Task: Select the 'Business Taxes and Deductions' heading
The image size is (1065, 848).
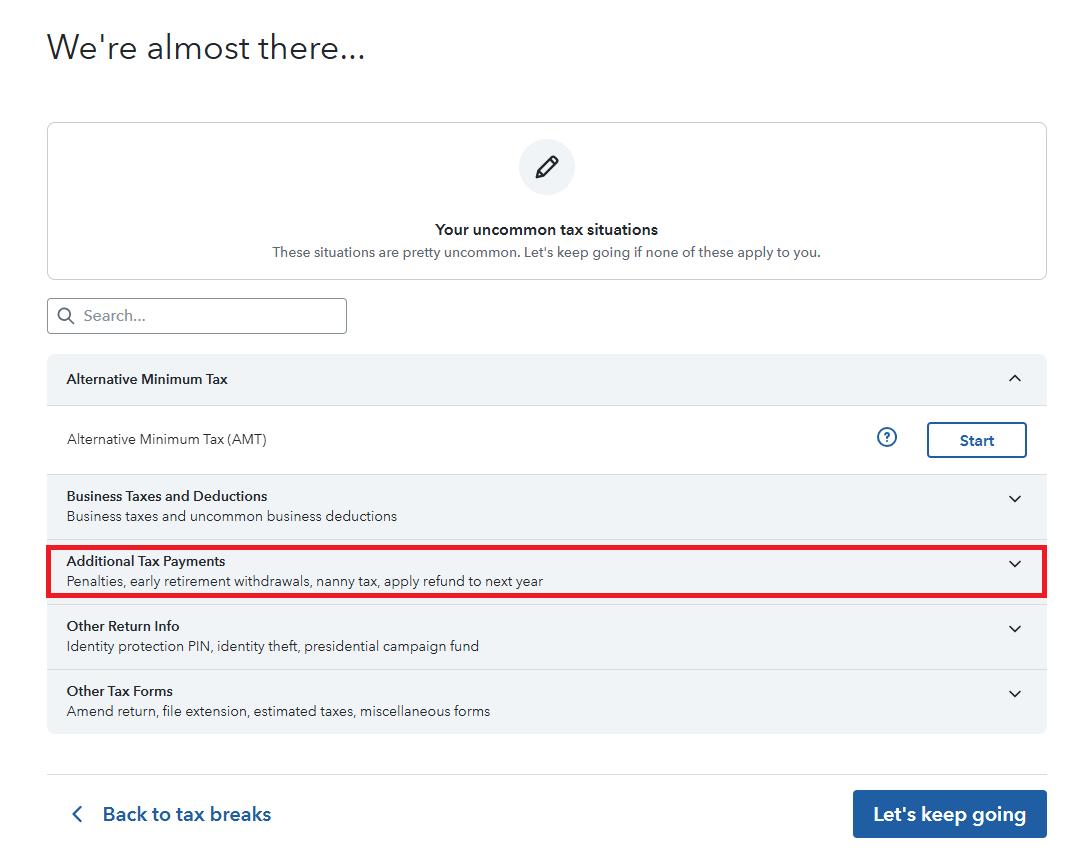Action: [x=167, y=496]
